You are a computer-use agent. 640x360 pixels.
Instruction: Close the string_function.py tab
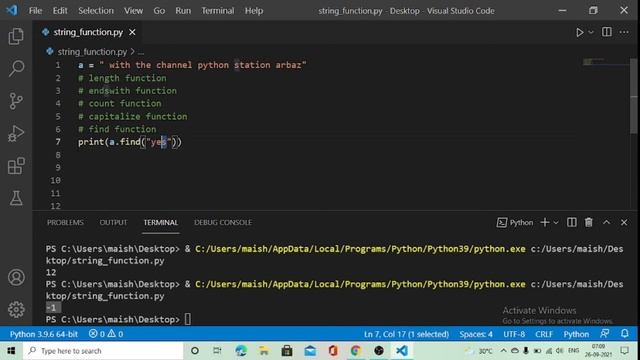tap(132, 32)
